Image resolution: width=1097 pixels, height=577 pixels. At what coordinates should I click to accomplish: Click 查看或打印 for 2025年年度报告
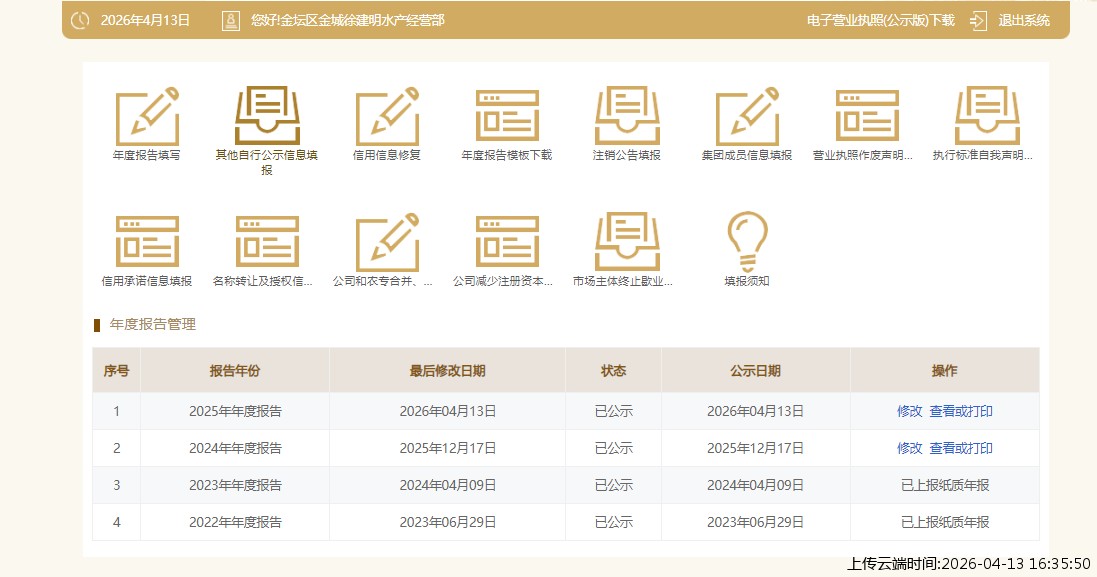tap(961, 411)
